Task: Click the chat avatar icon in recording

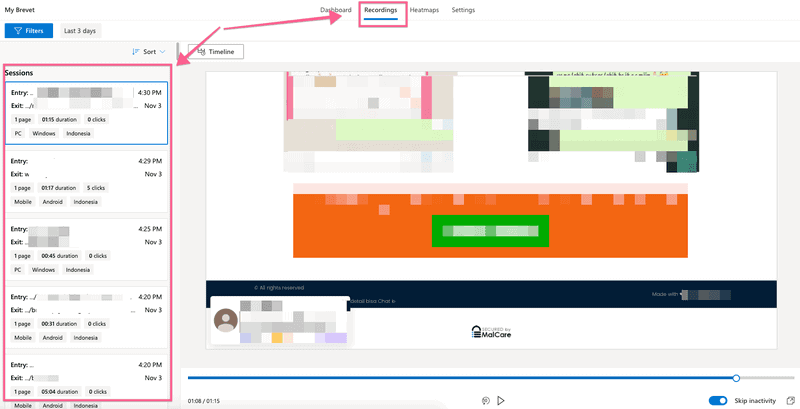Action: [227, 322]
